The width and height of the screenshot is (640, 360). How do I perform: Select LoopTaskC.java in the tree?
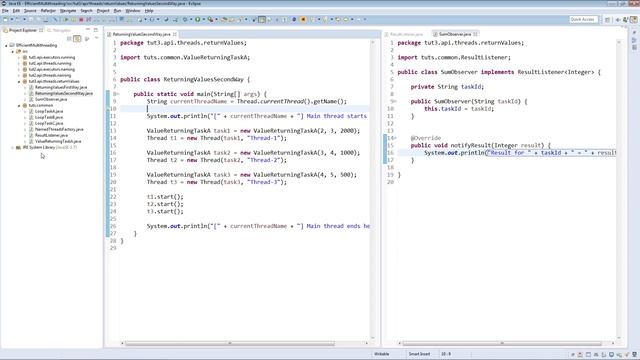(x=49, y=123)
